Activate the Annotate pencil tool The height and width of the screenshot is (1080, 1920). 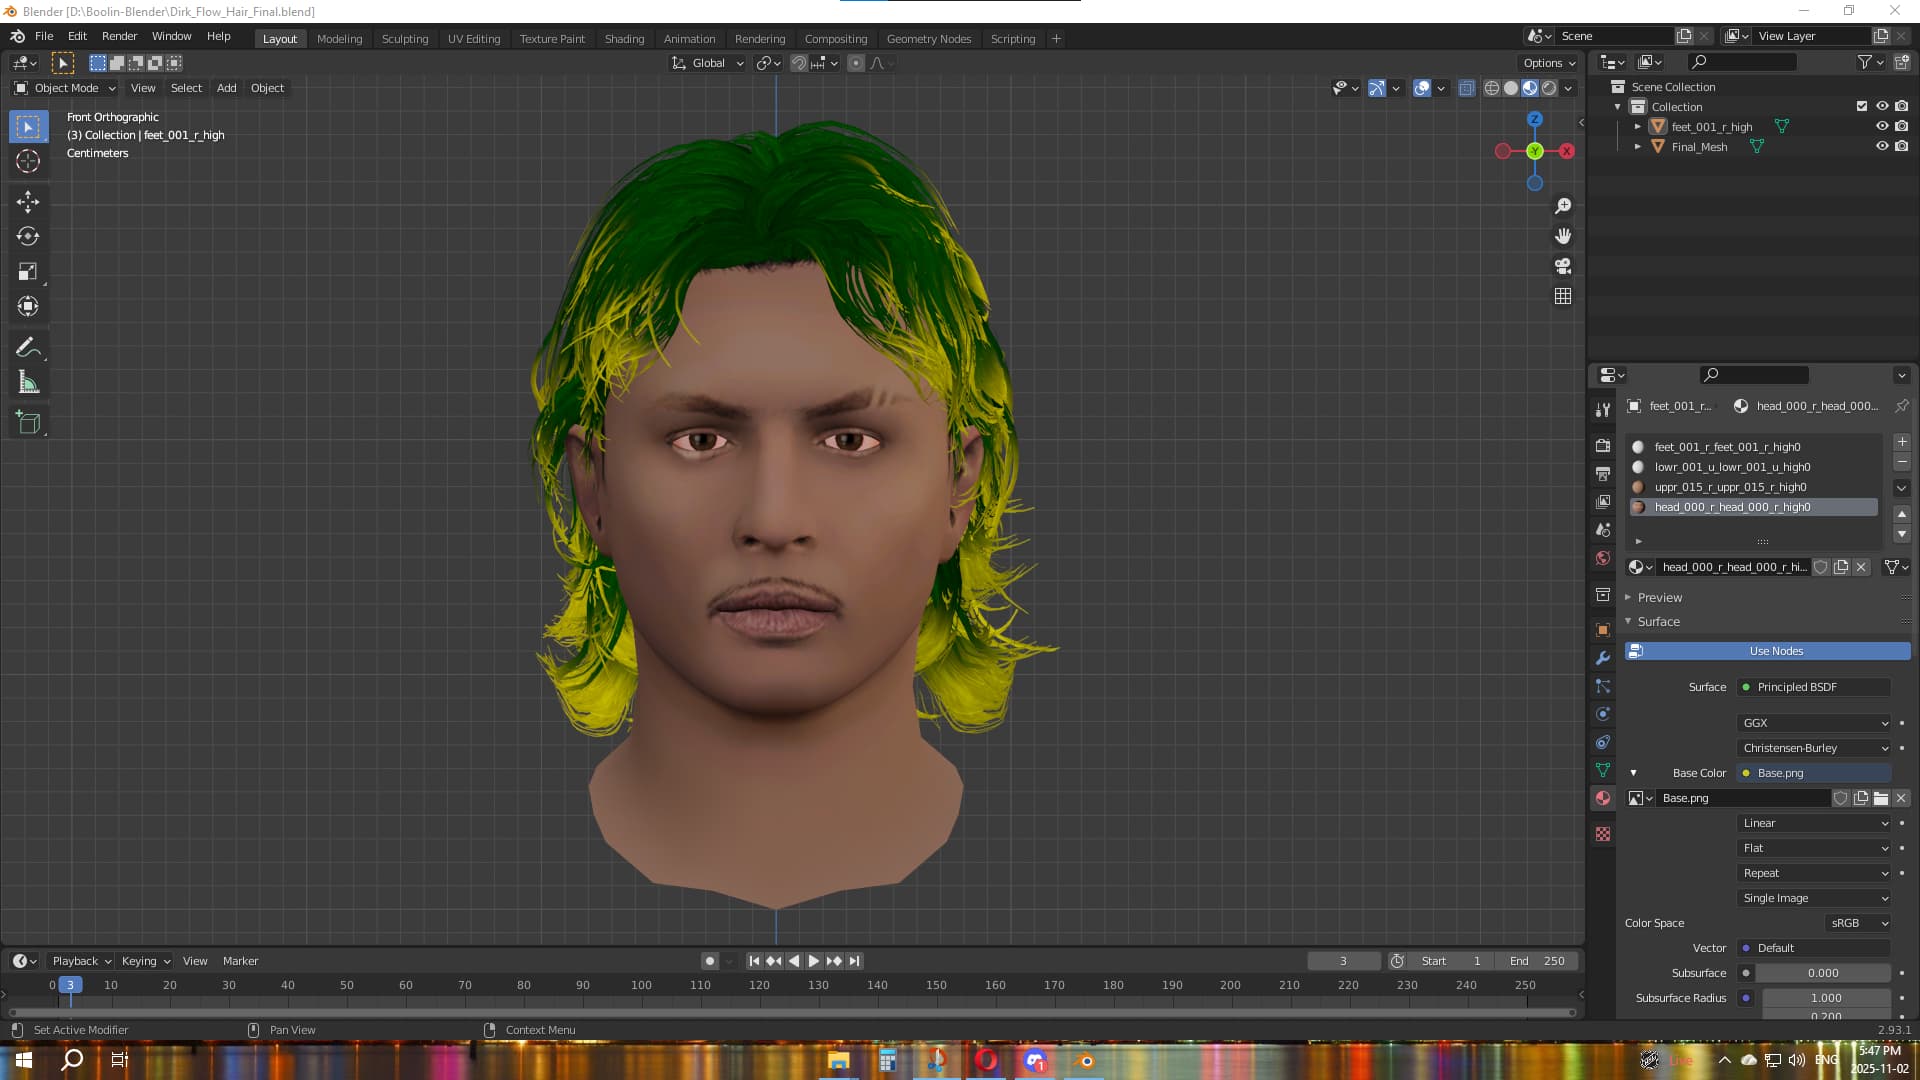coord(28,348)
